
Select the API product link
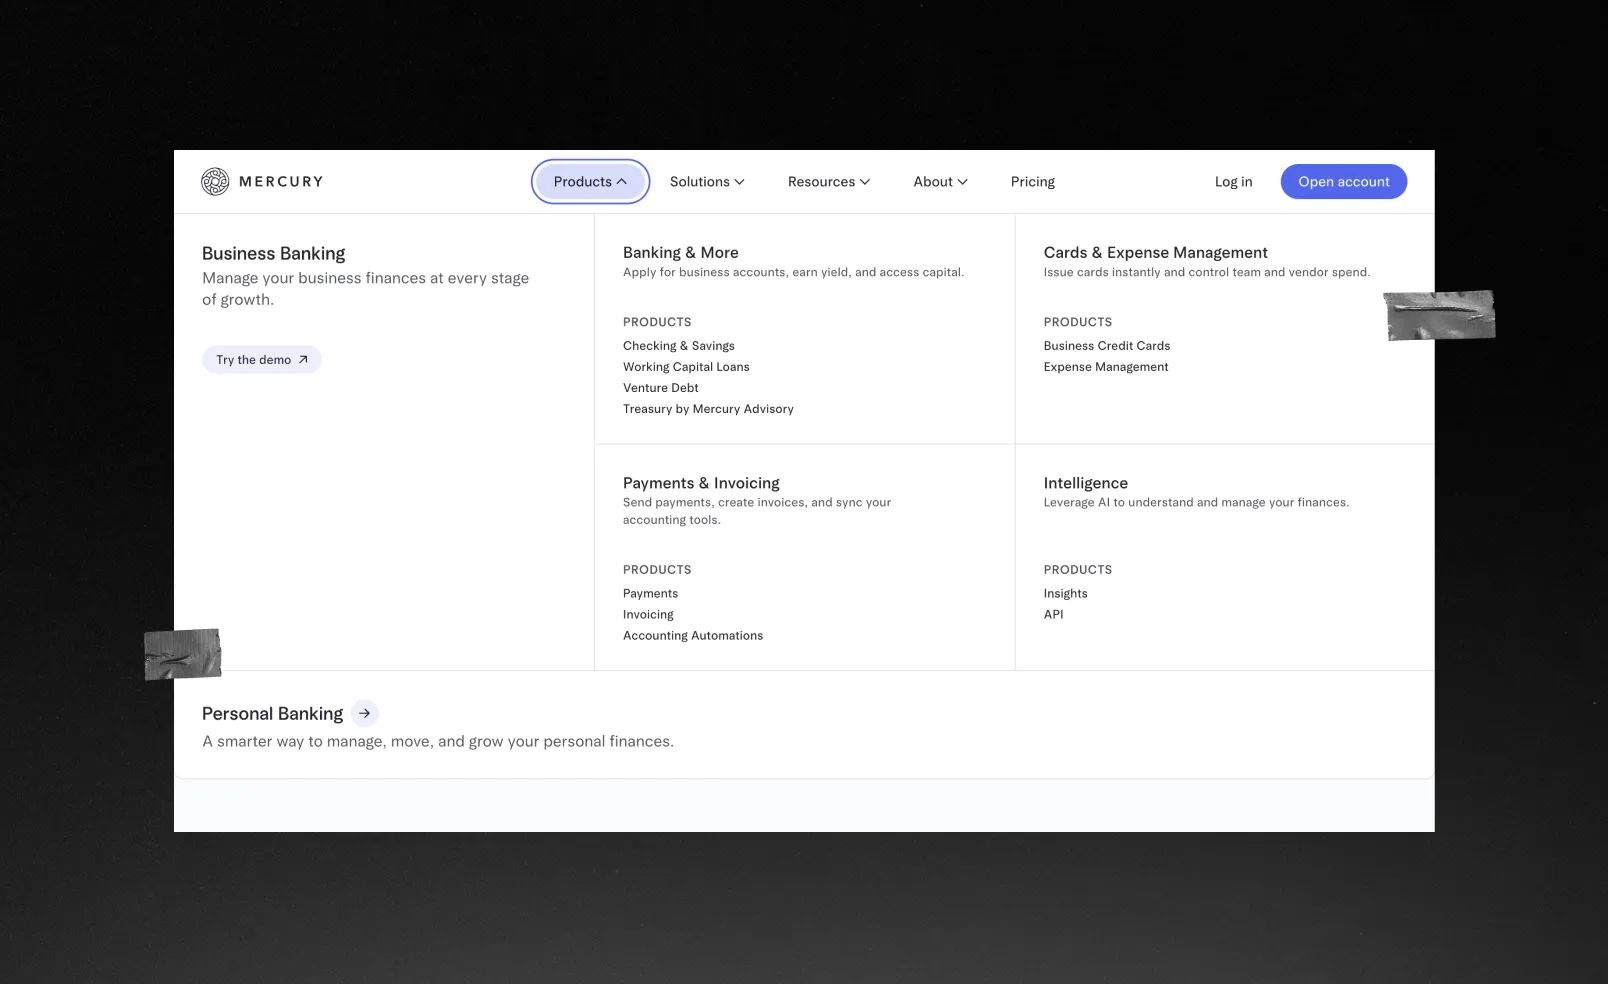point(1054,615)
